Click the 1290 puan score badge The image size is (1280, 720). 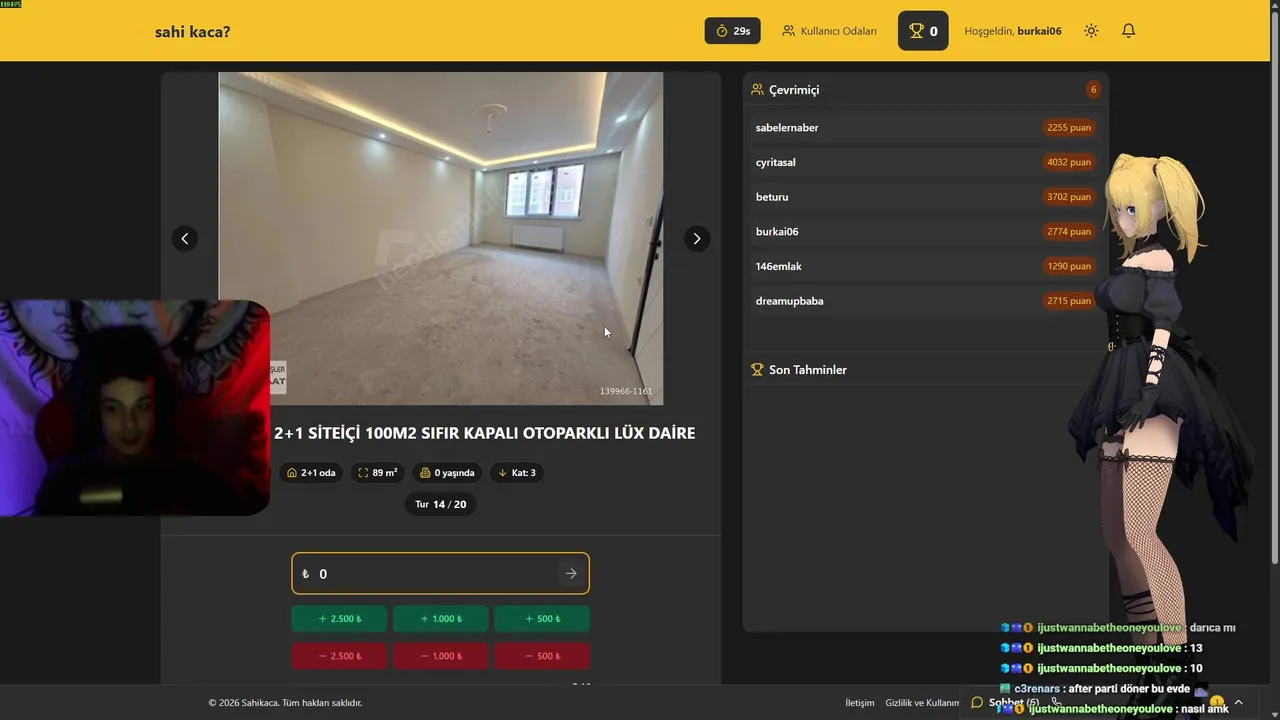click(1068, 266)
